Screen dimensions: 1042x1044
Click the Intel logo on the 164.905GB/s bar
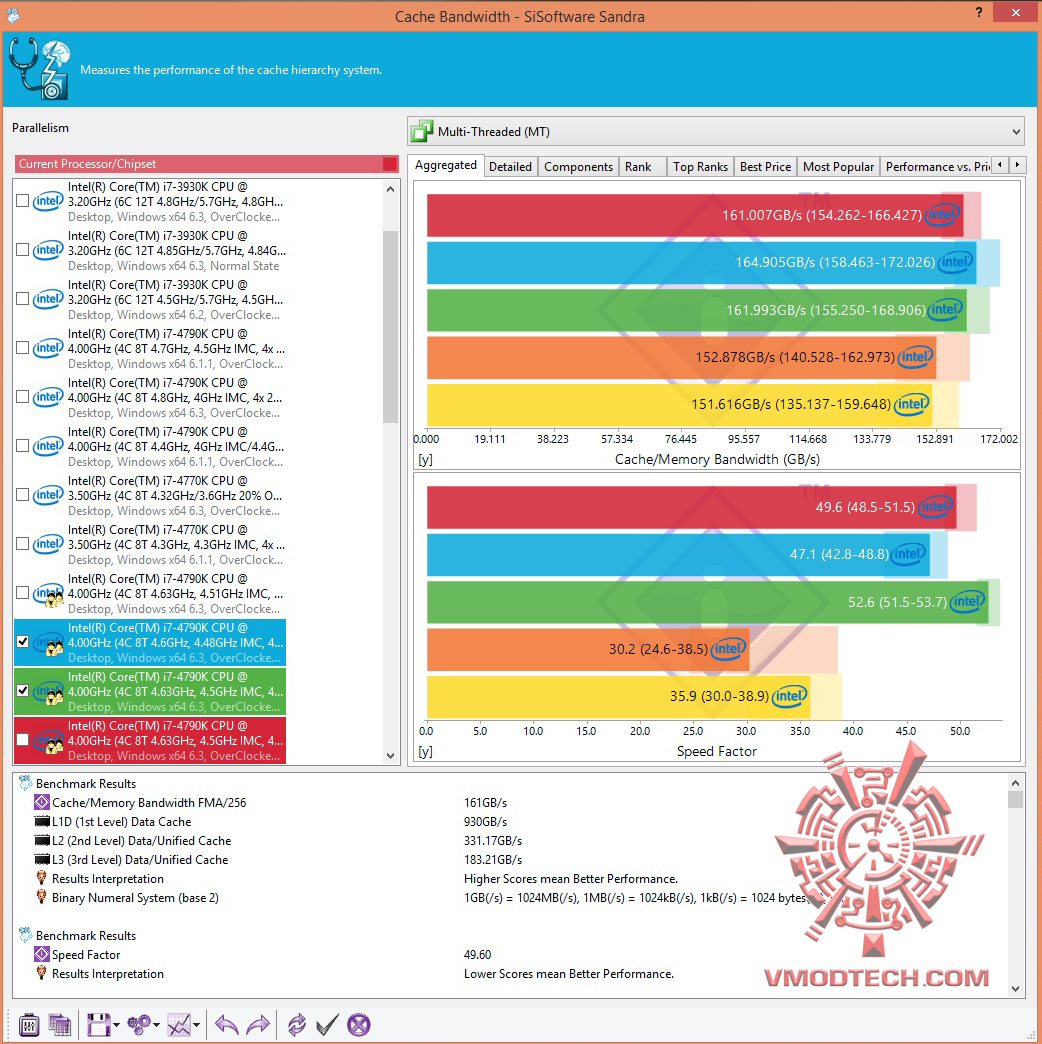point(955,262)
